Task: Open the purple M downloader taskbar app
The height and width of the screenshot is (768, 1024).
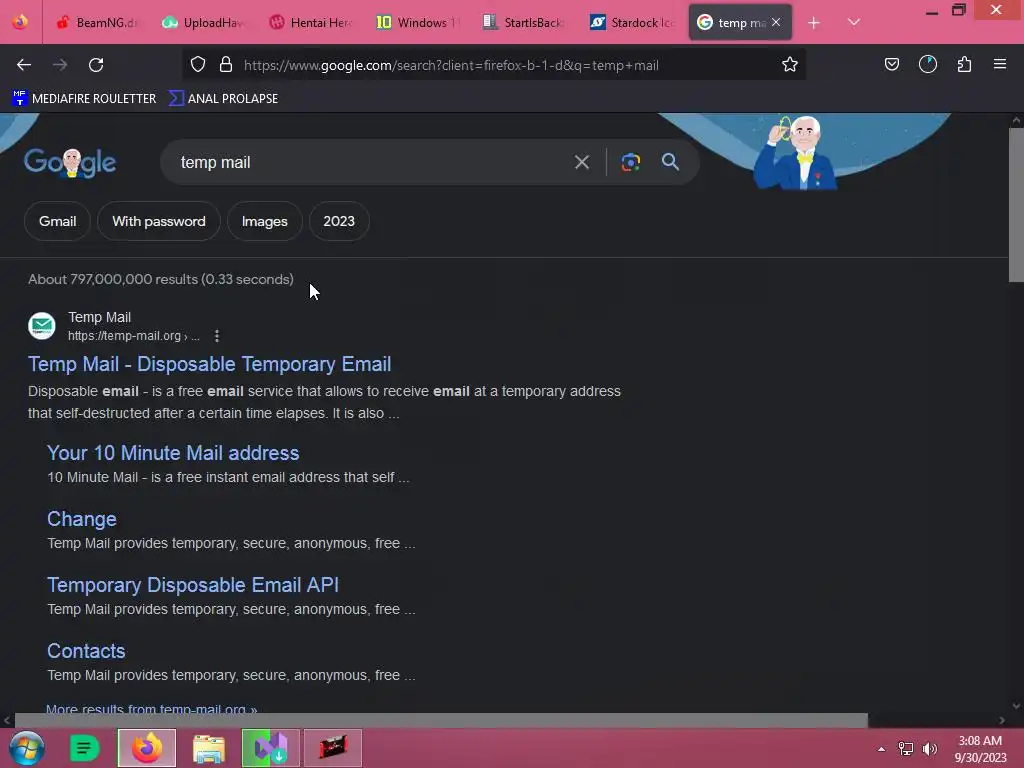Action: (x=271, y=748)
